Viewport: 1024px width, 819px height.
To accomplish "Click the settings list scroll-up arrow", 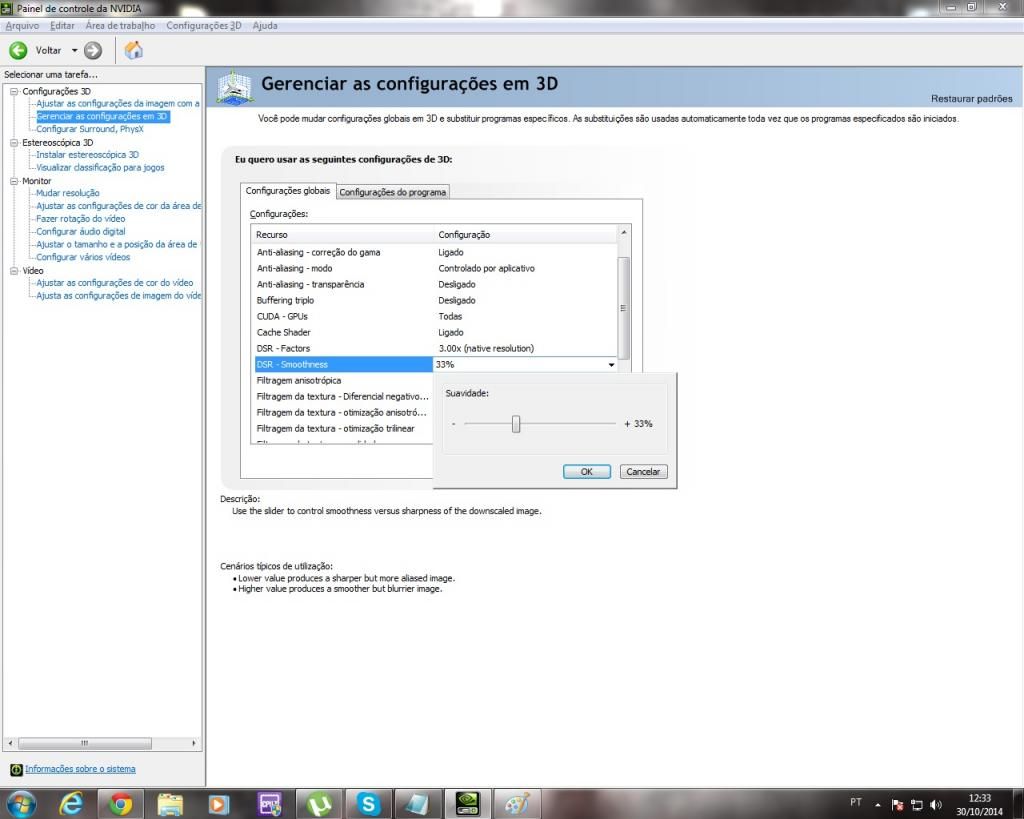I will [x=624, y=233].
